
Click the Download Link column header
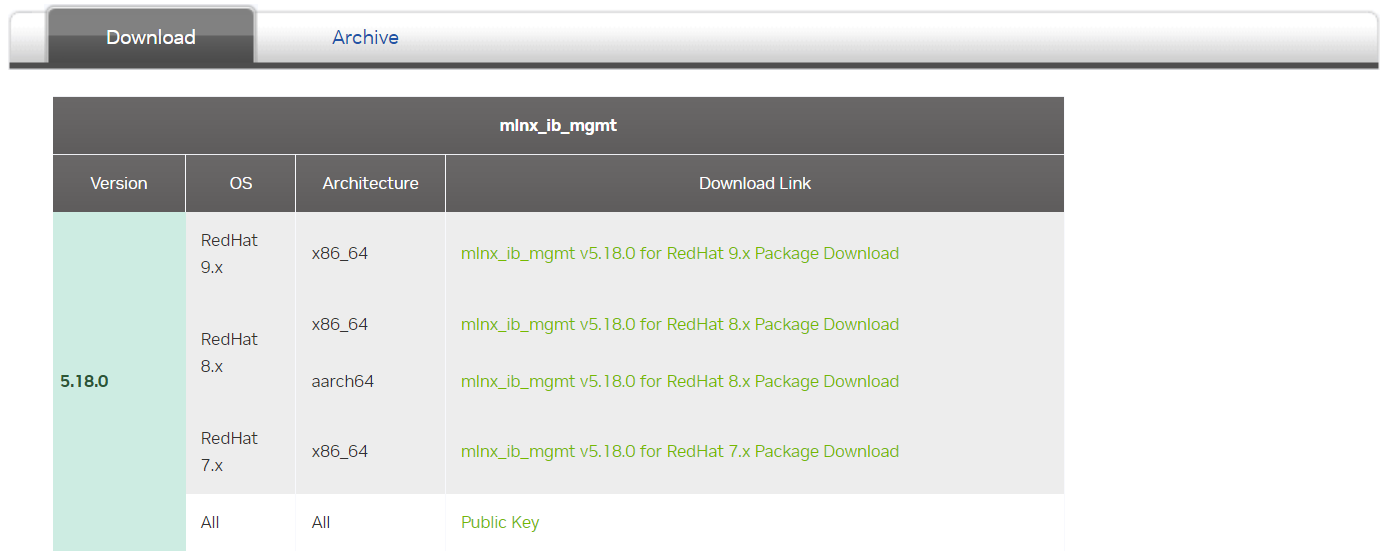click(755, 184)
